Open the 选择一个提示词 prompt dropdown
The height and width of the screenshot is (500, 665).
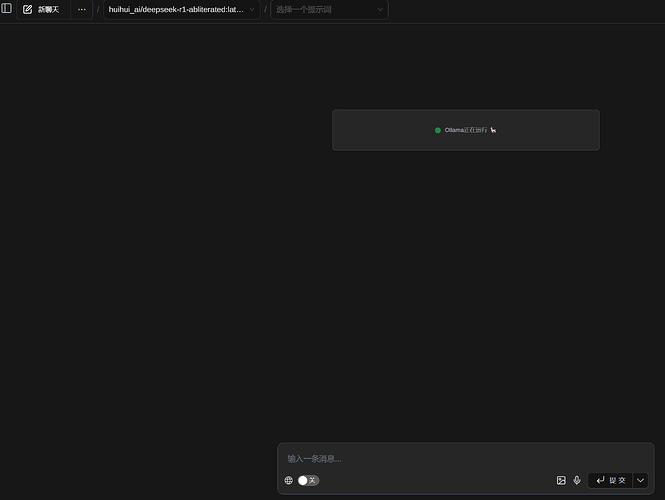tap(330, 9)
